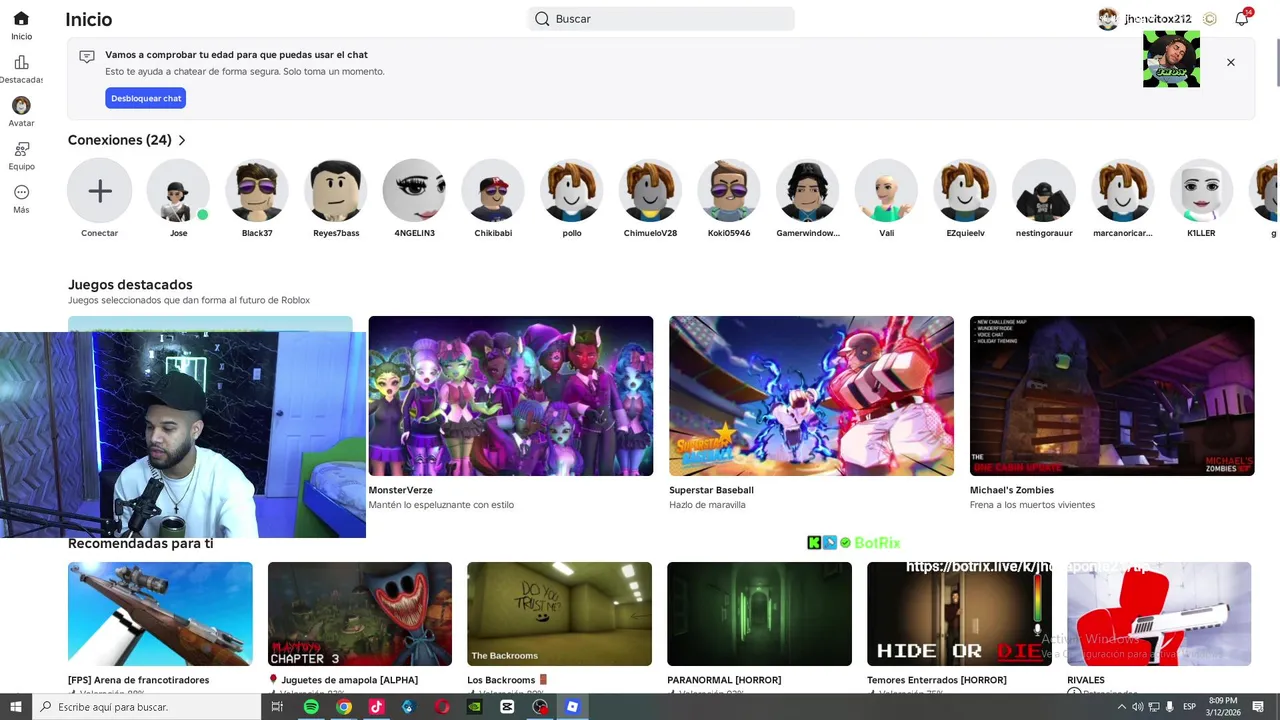
Task: Open the RIVALES game thumbnail
Action: 1159,614
